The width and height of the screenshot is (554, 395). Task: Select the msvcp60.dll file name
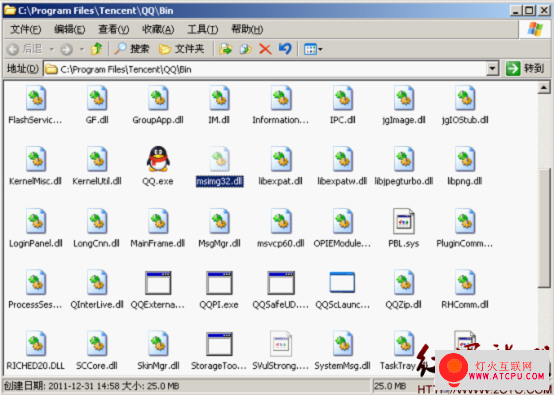pyautogui.click(x=281, y=243)
